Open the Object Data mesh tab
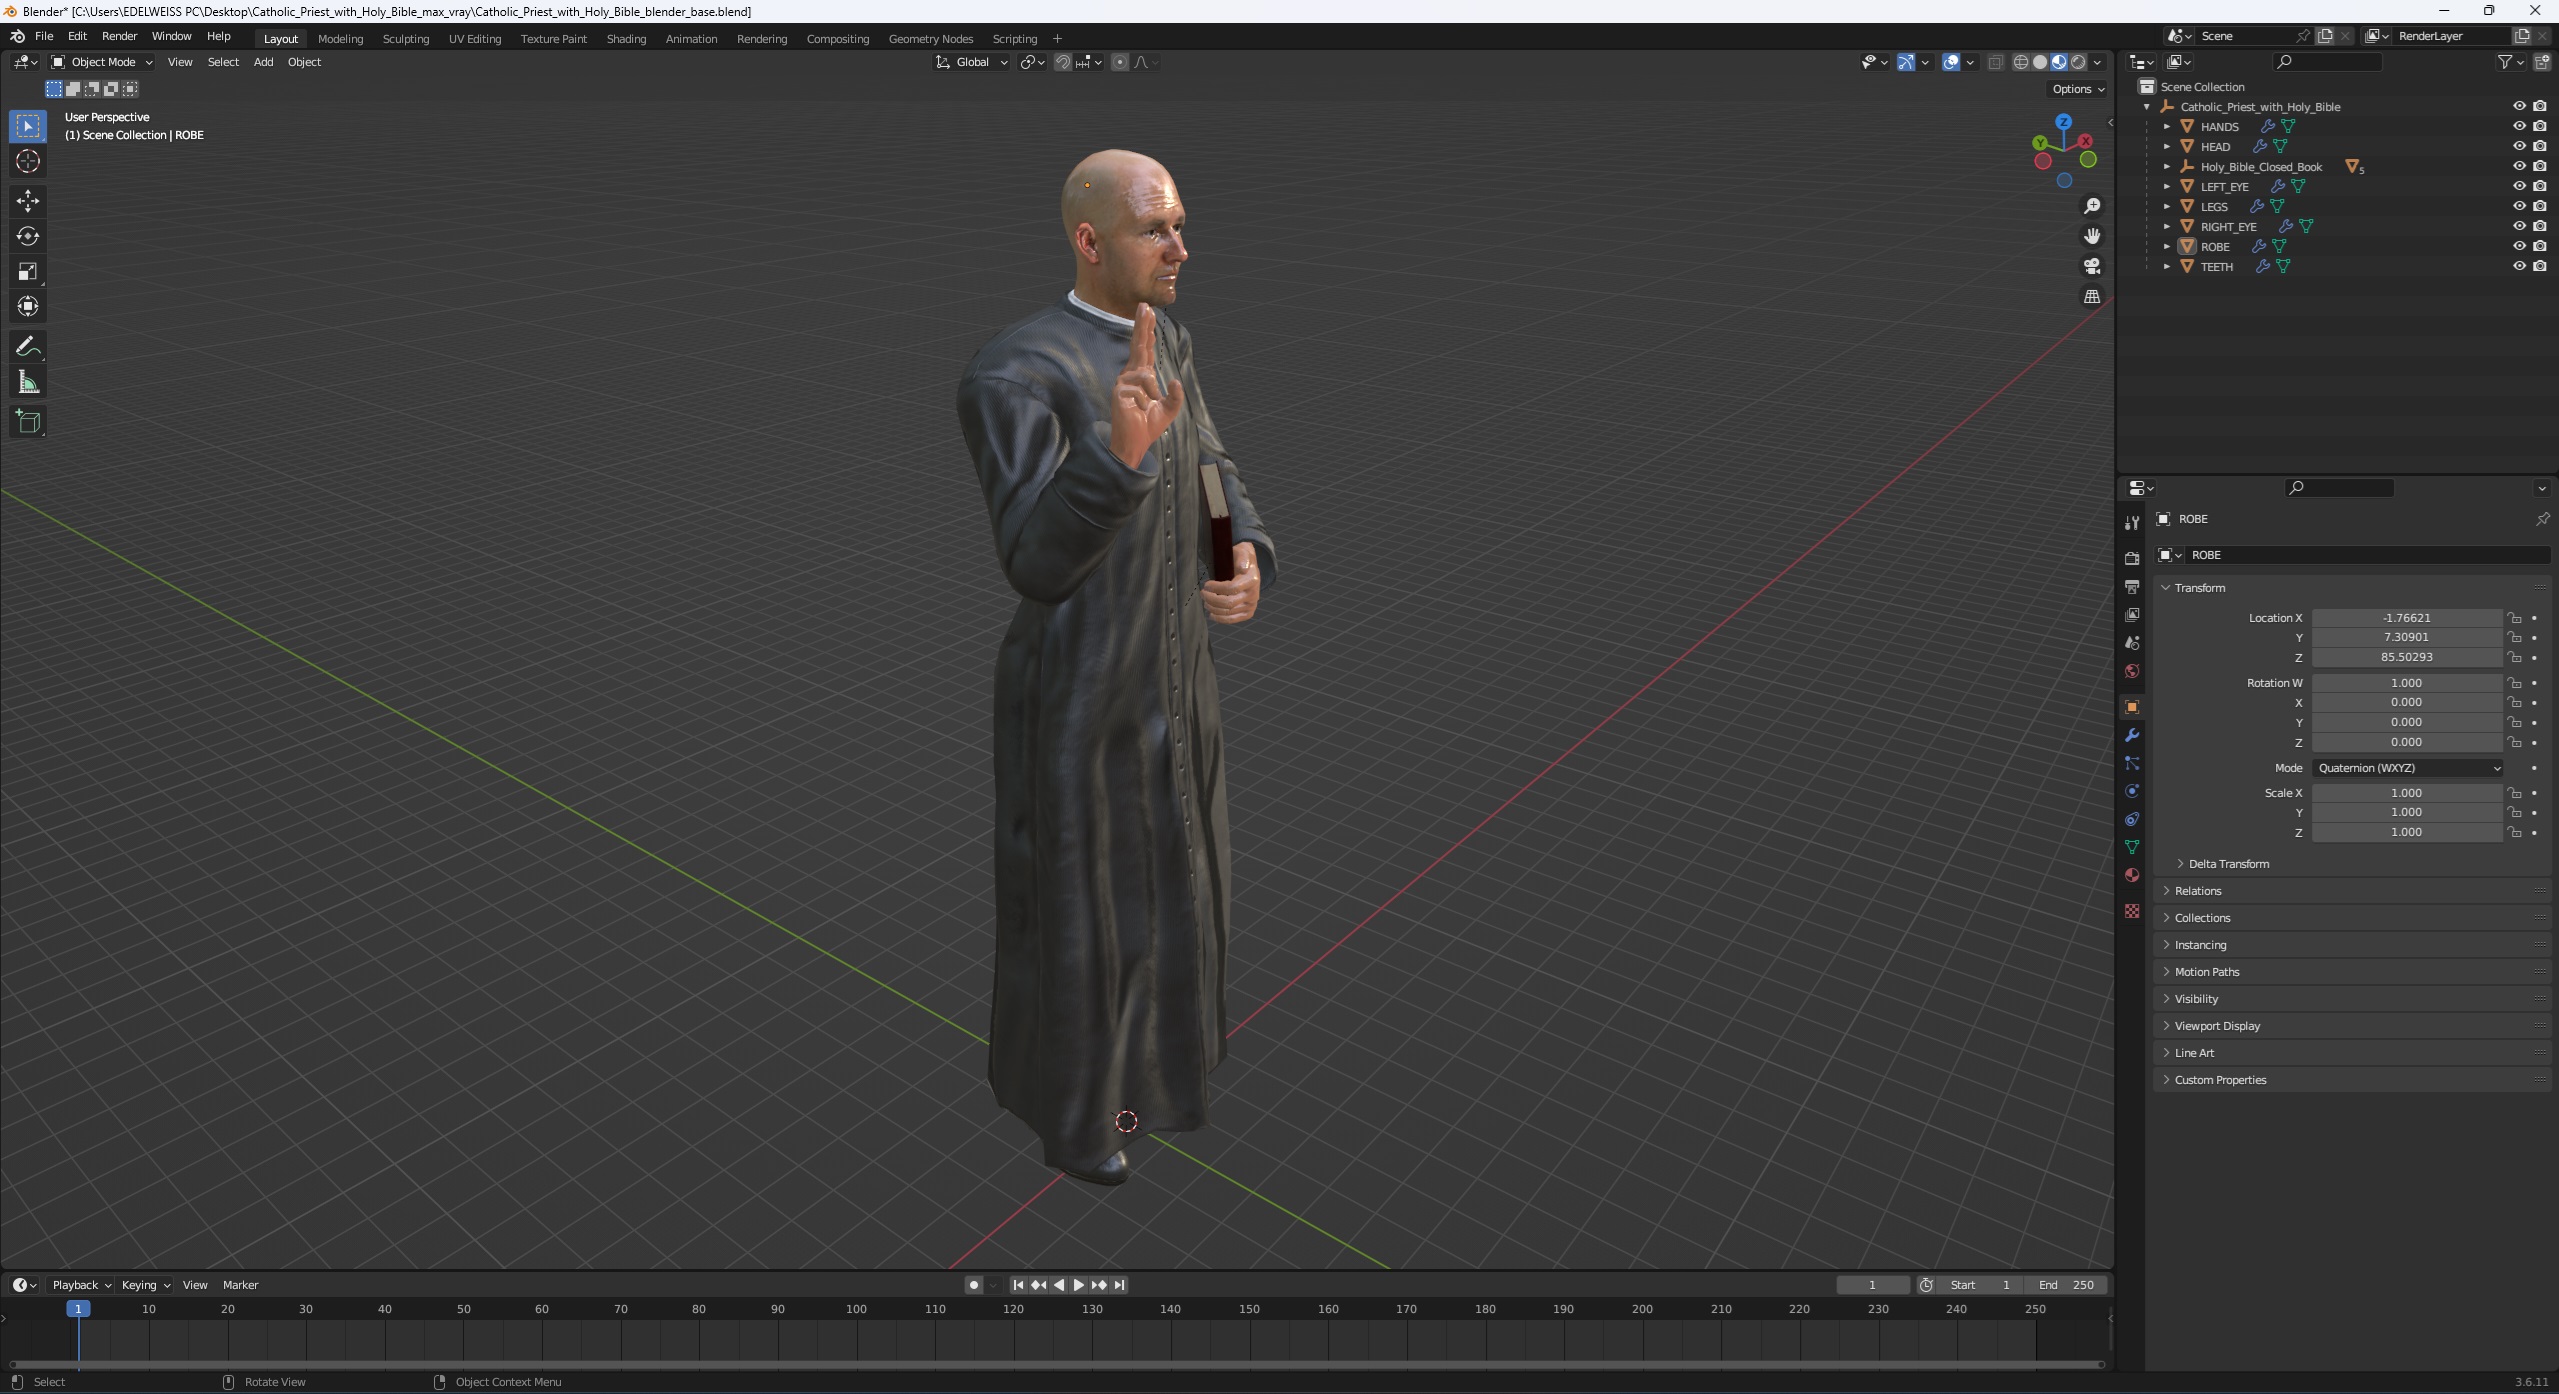The width and height of the screenshot is (2559, 1394). tap(2132, 847)
